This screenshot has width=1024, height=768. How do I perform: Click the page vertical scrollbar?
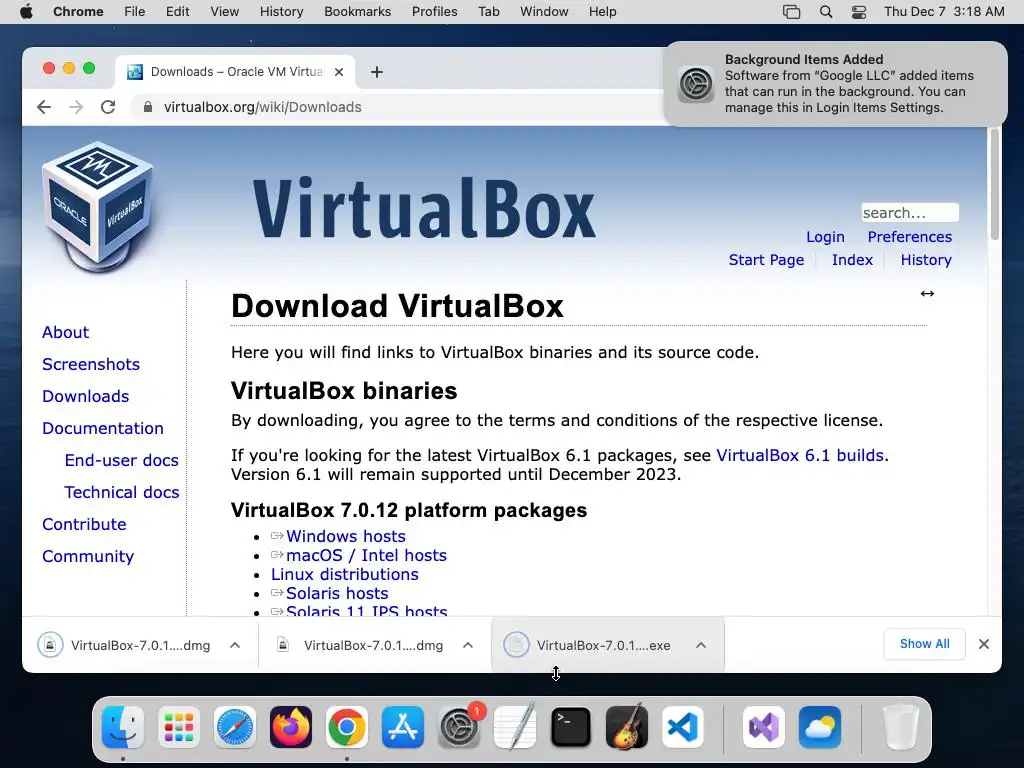tap(995, 184)
